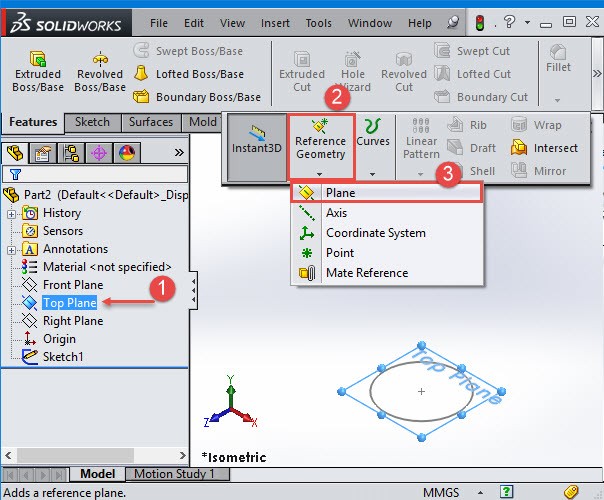Expand the History tree node

[x=12, y=214]
